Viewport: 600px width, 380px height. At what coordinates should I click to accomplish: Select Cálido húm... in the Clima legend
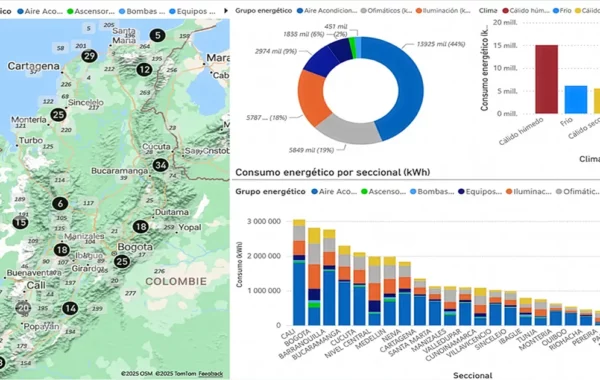(x=526, y=11)
